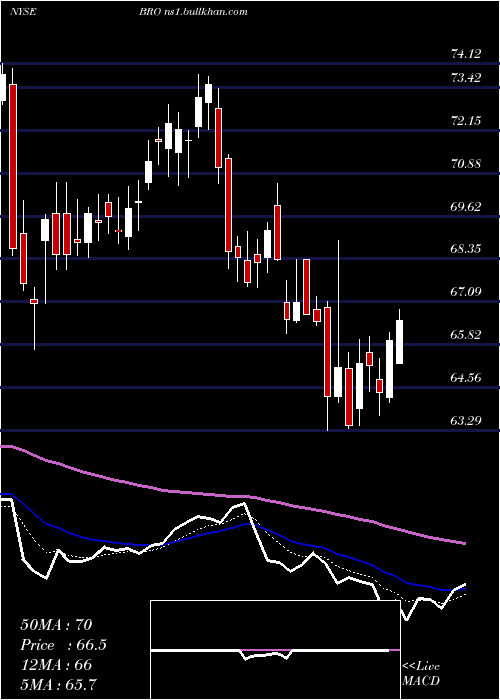Screen dimensions: 500x700
Task: Click the 67.09 price level label
Action: tap(466, 292)
